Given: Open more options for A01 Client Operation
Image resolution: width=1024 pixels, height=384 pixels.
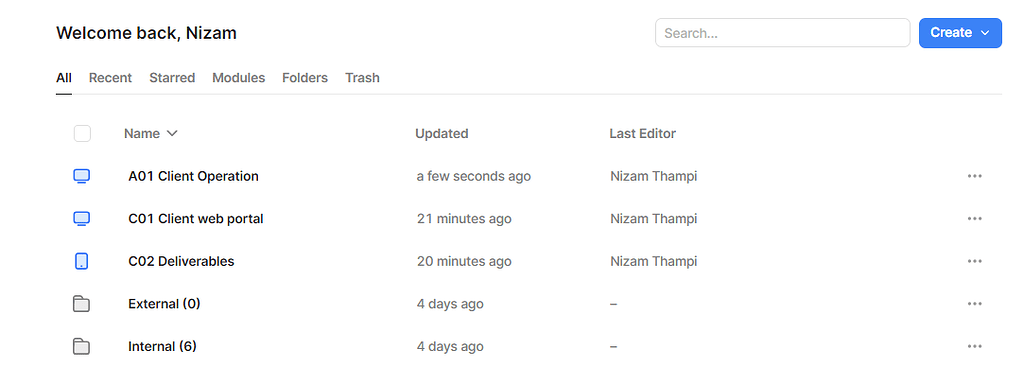Looking at the screenshot, I should (974, 176).
